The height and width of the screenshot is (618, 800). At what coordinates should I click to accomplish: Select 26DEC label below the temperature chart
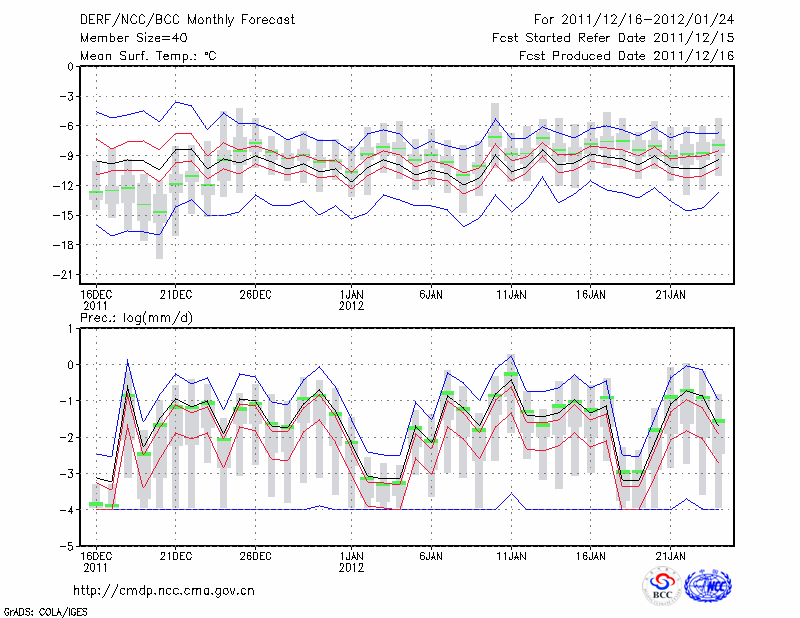[x=255, y=294]
